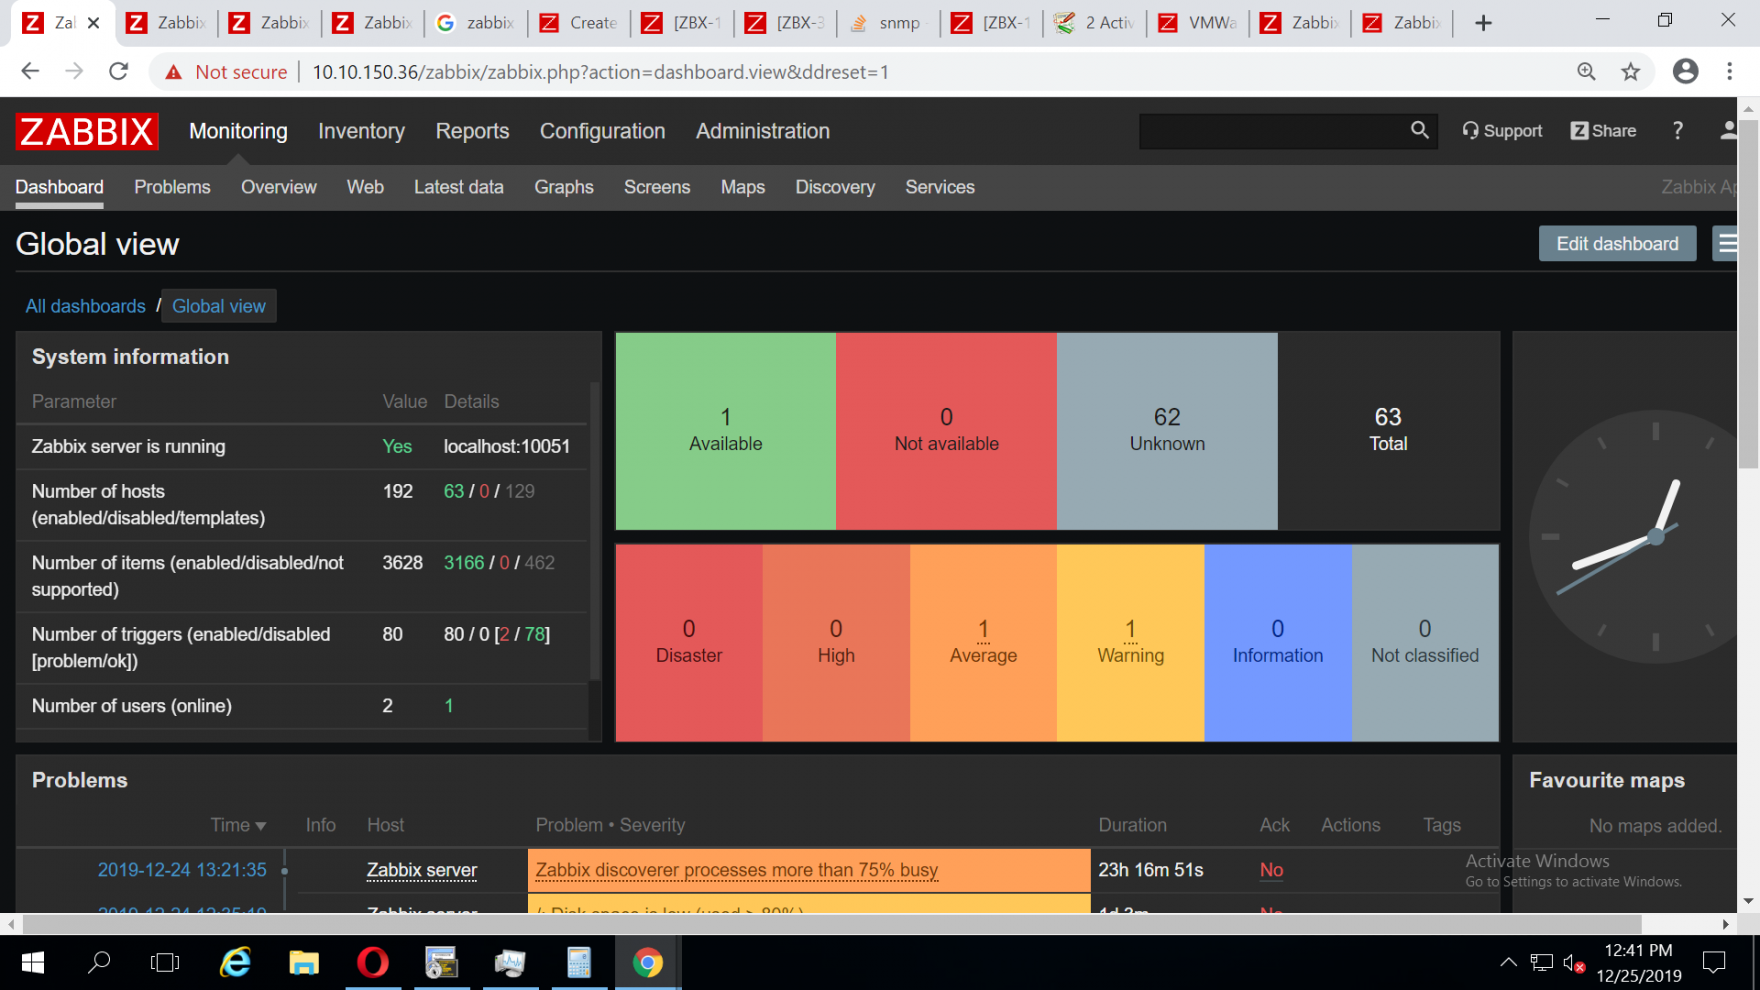
Task: Go to the Overview submenu
Action: pyautogui.click(x=278, y=187)
